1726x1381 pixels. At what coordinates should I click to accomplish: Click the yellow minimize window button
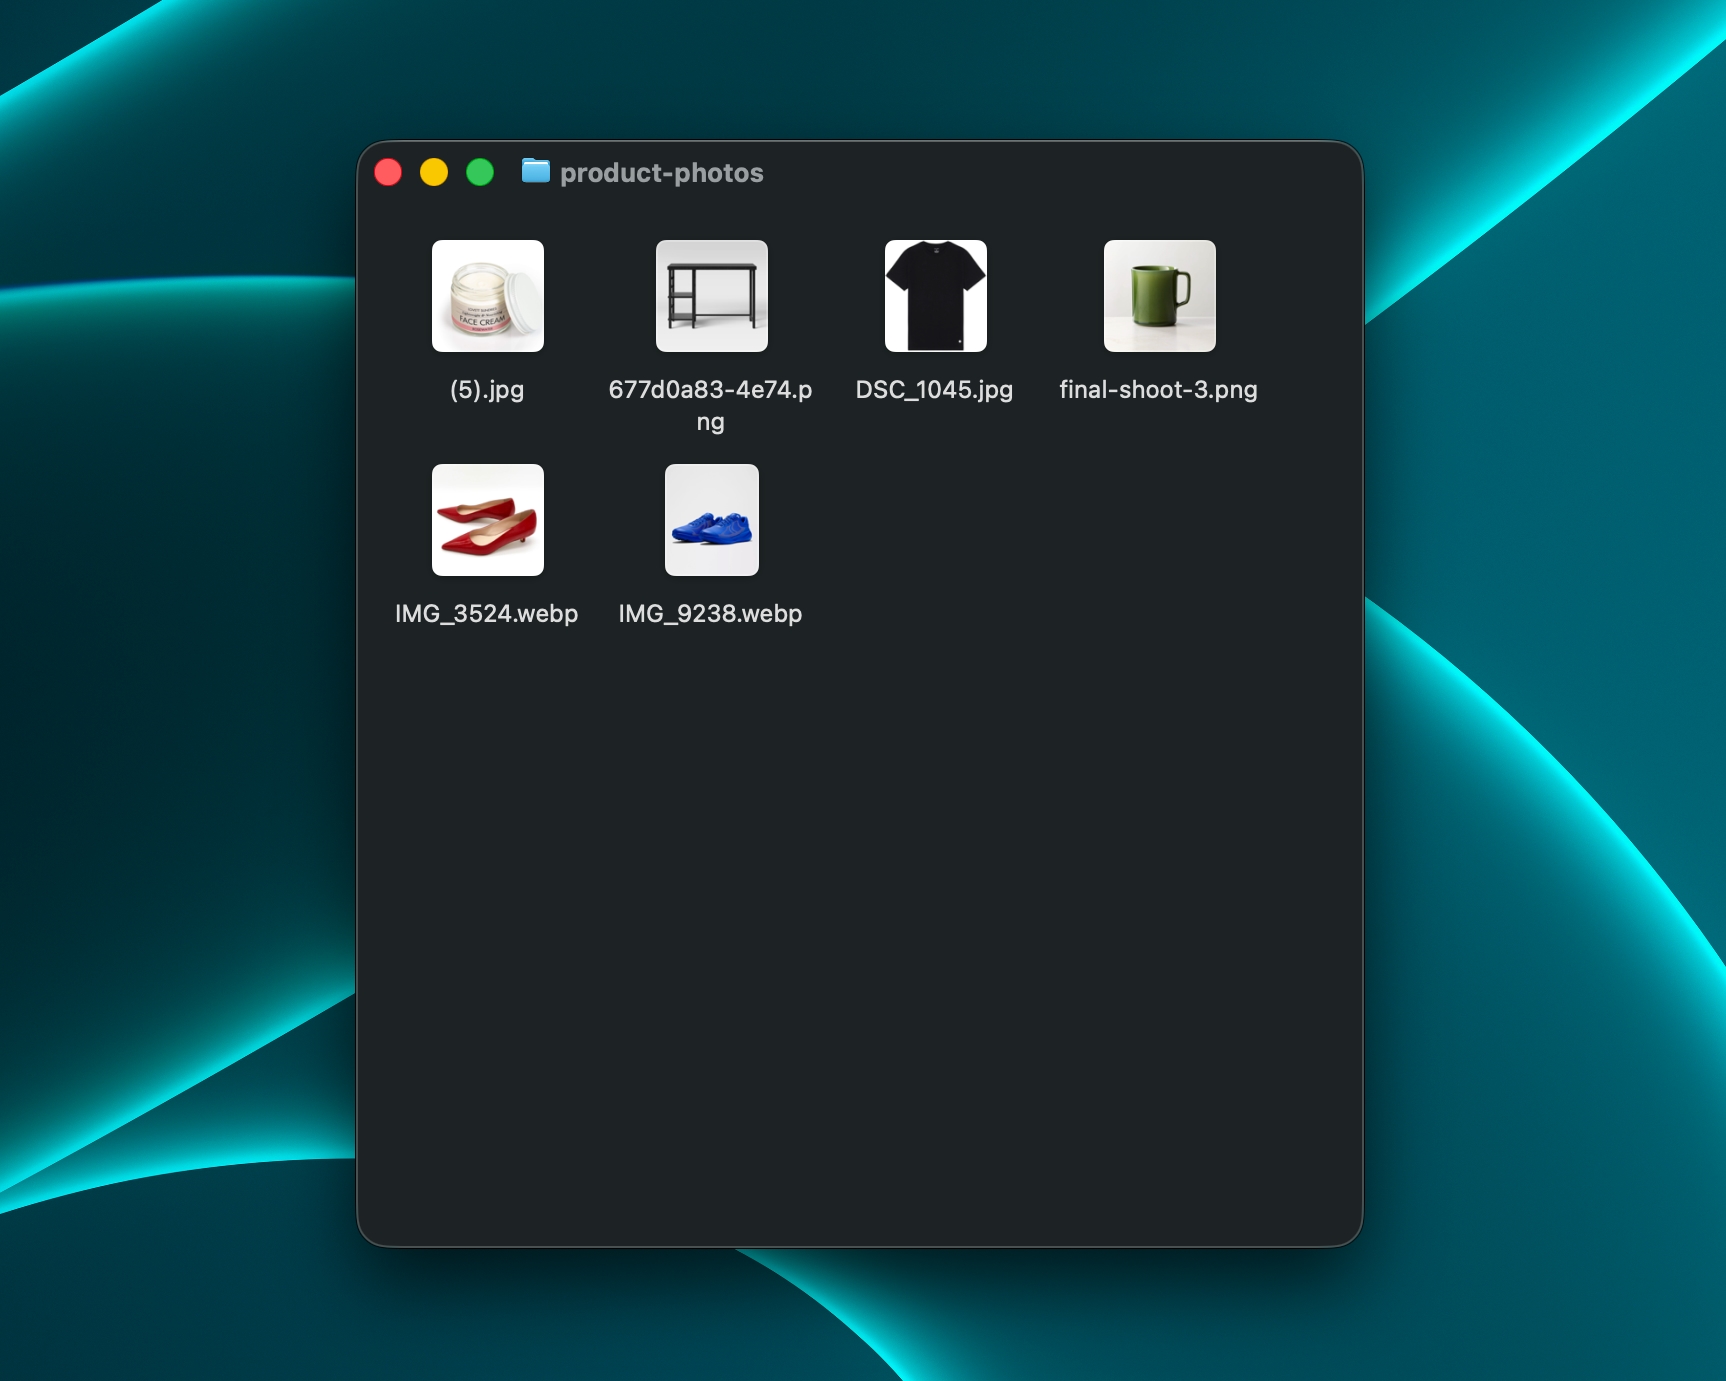pyautogui.click(x=433, y=171)
